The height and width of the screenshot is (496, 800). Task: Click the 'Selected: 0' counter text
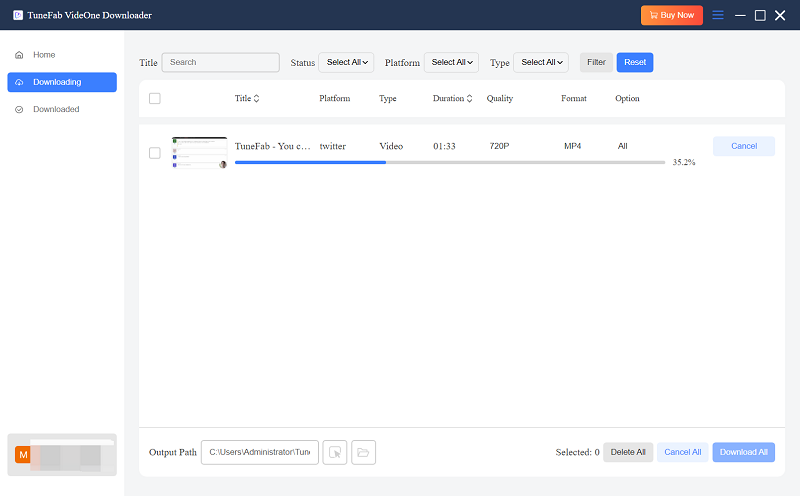577,452
